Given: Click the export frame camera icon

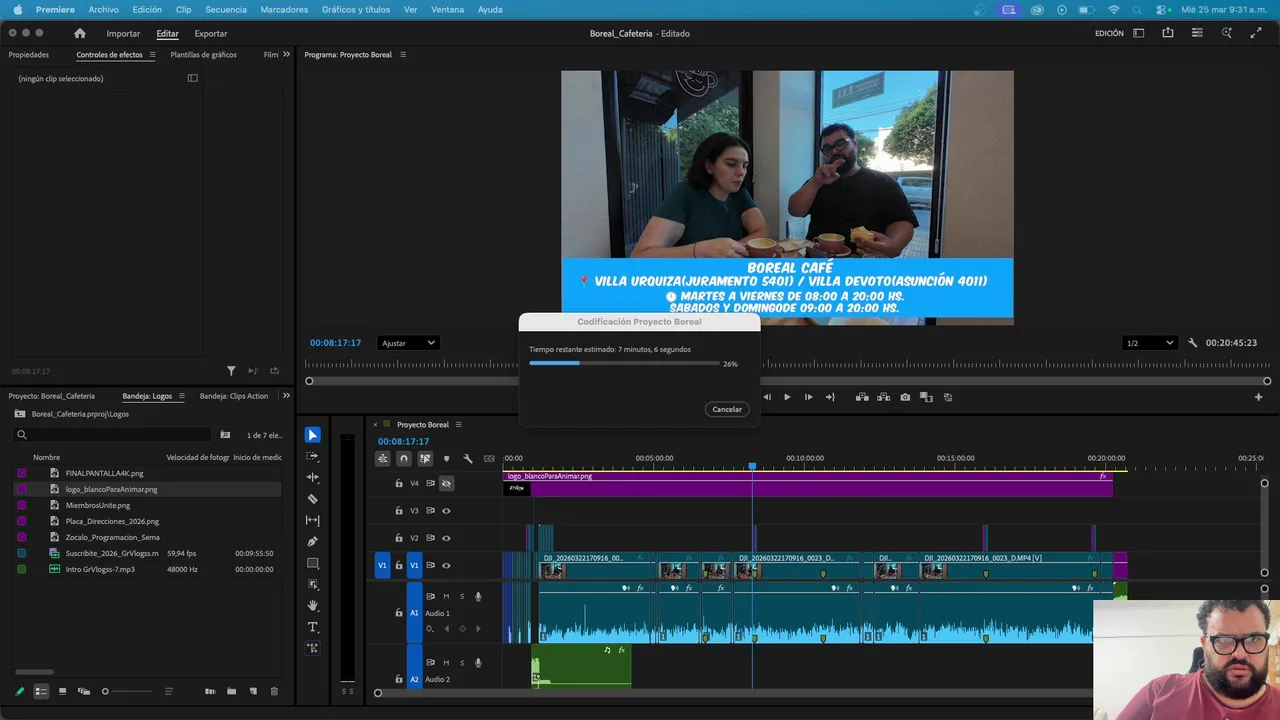Looking at the screenshot, I should 905,397.
